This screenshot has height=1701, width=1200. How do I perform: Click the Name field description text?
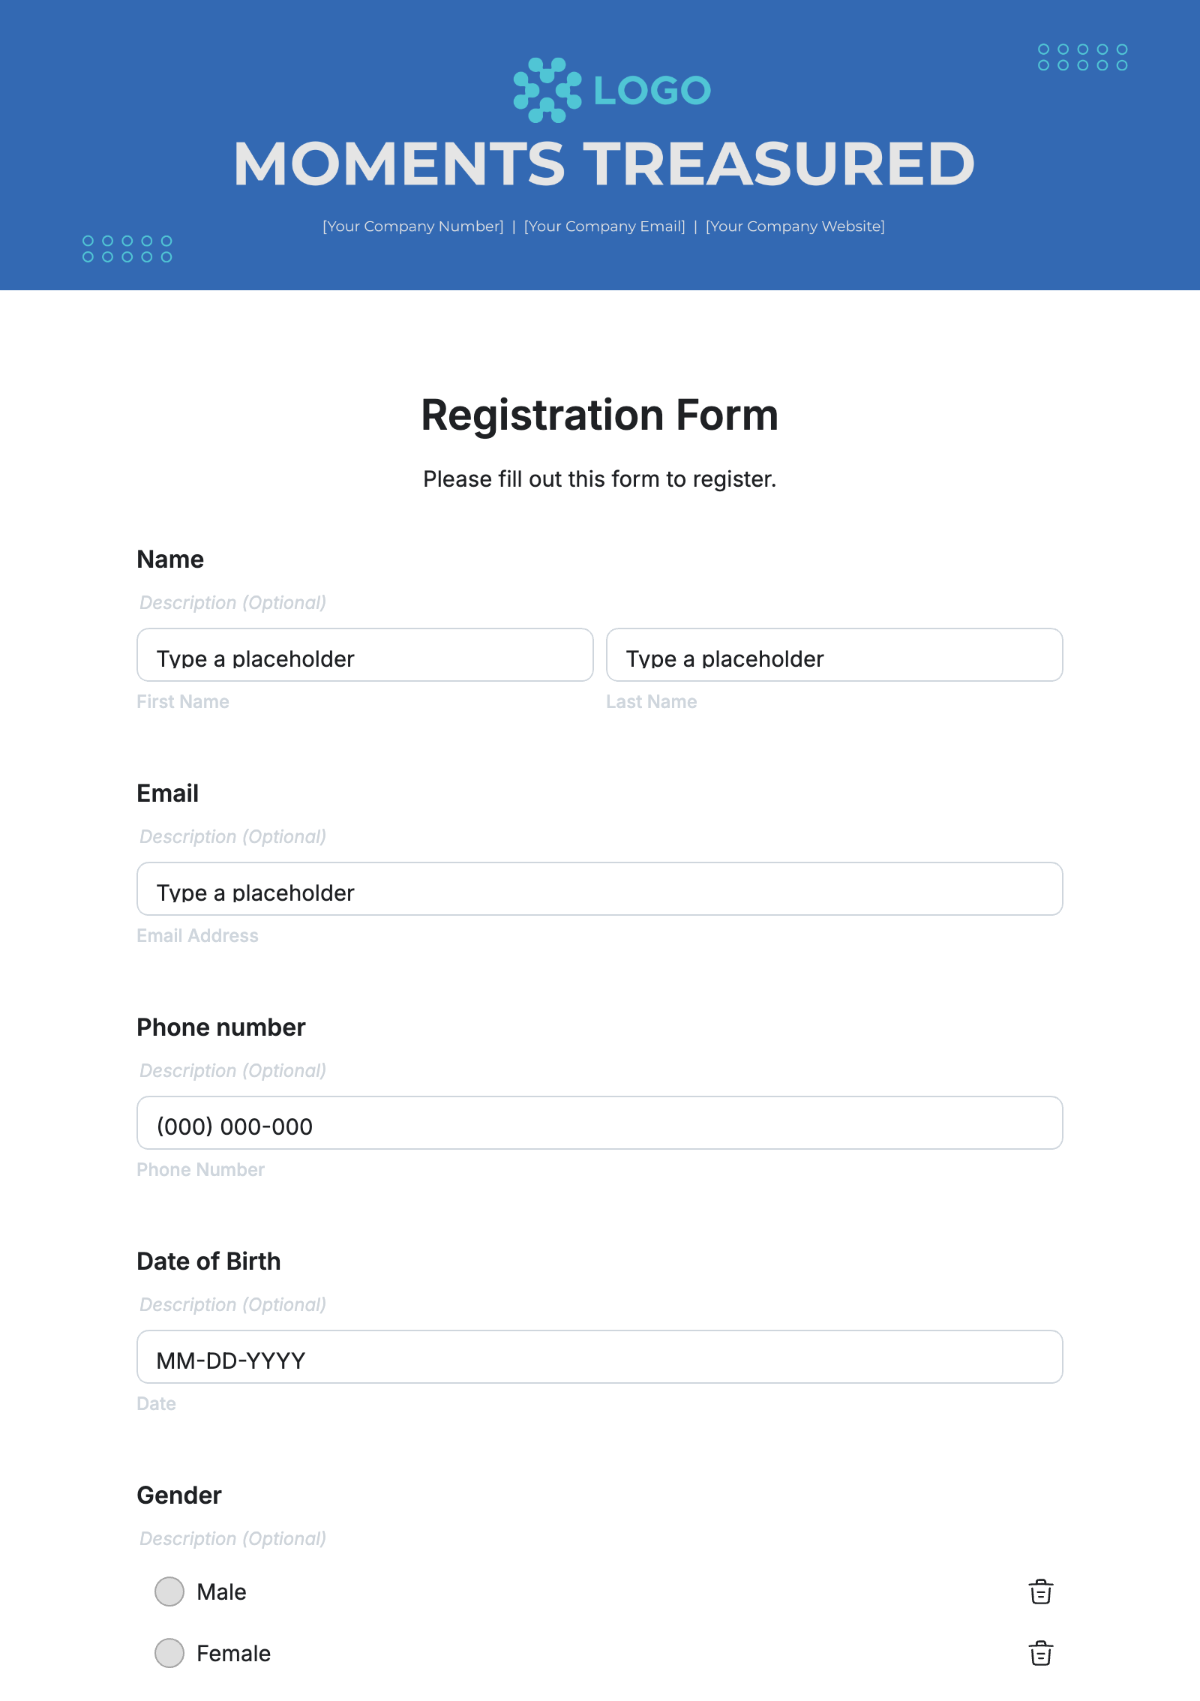coord(233,603)
